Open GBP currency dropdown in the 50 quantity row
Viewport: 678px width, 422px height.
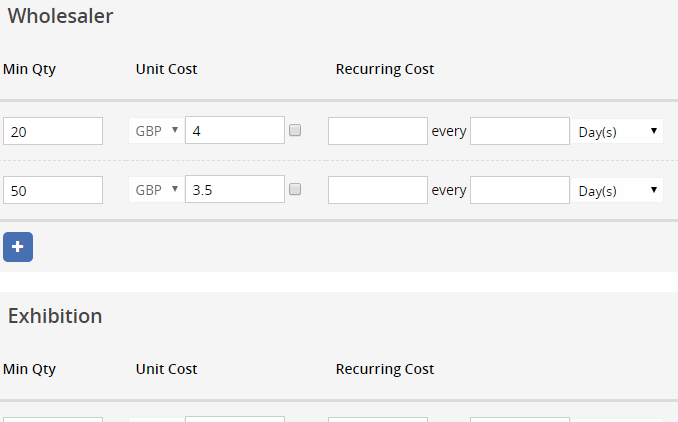[x=157, y=190]
